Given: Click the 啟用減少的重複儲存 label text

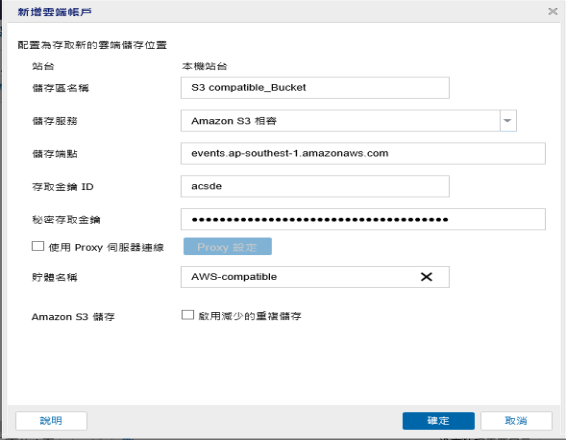Looking at the screenshot, I should click(250, 316).
